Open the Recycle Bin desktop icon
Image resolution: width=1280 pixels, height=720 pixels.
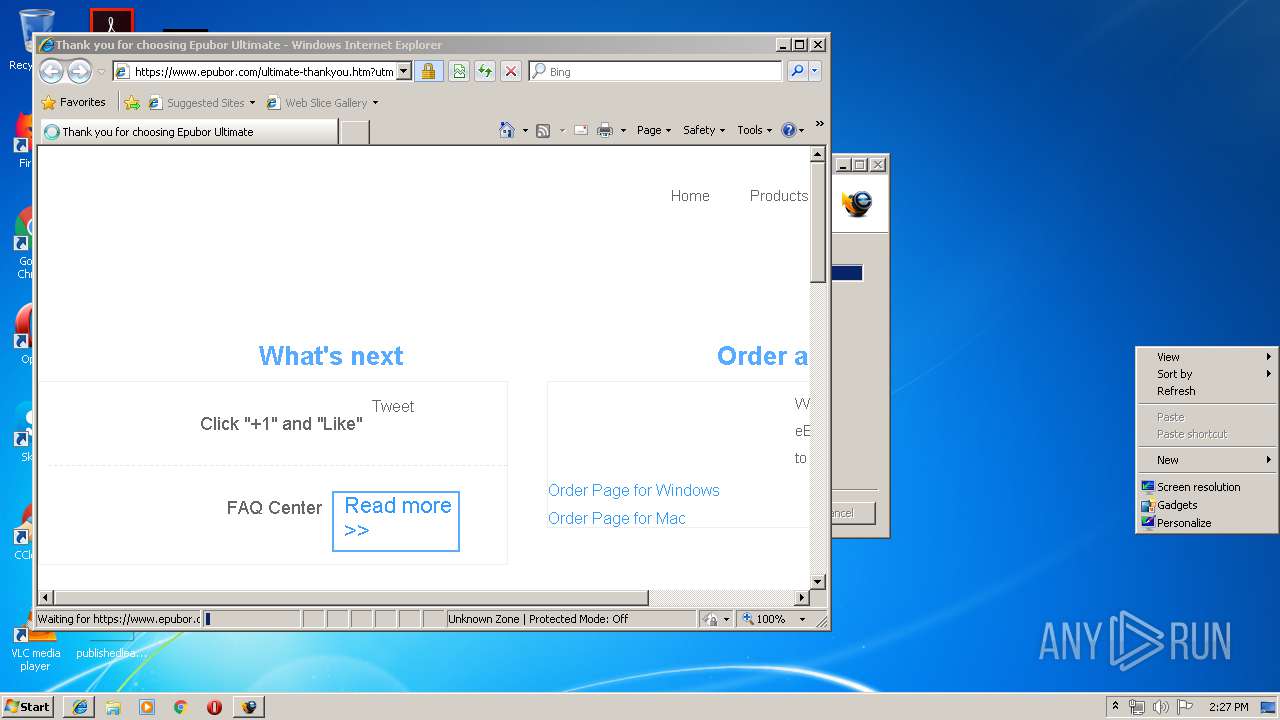coord(35,38)
